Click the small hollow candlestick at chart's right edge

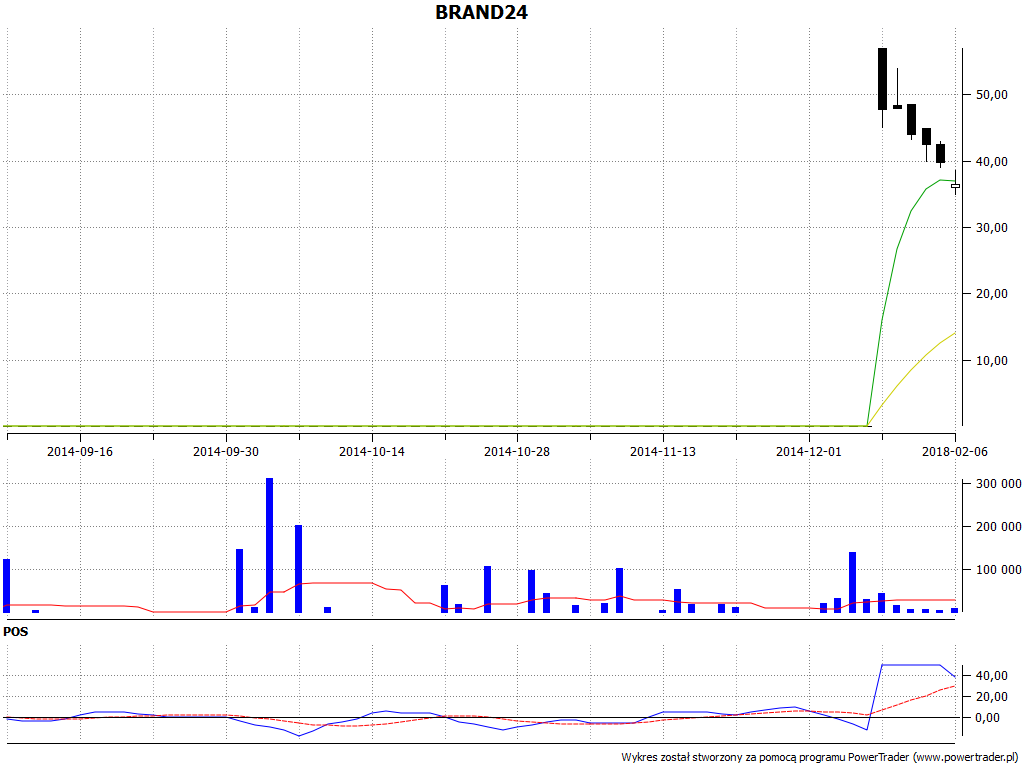coord(955,185)
